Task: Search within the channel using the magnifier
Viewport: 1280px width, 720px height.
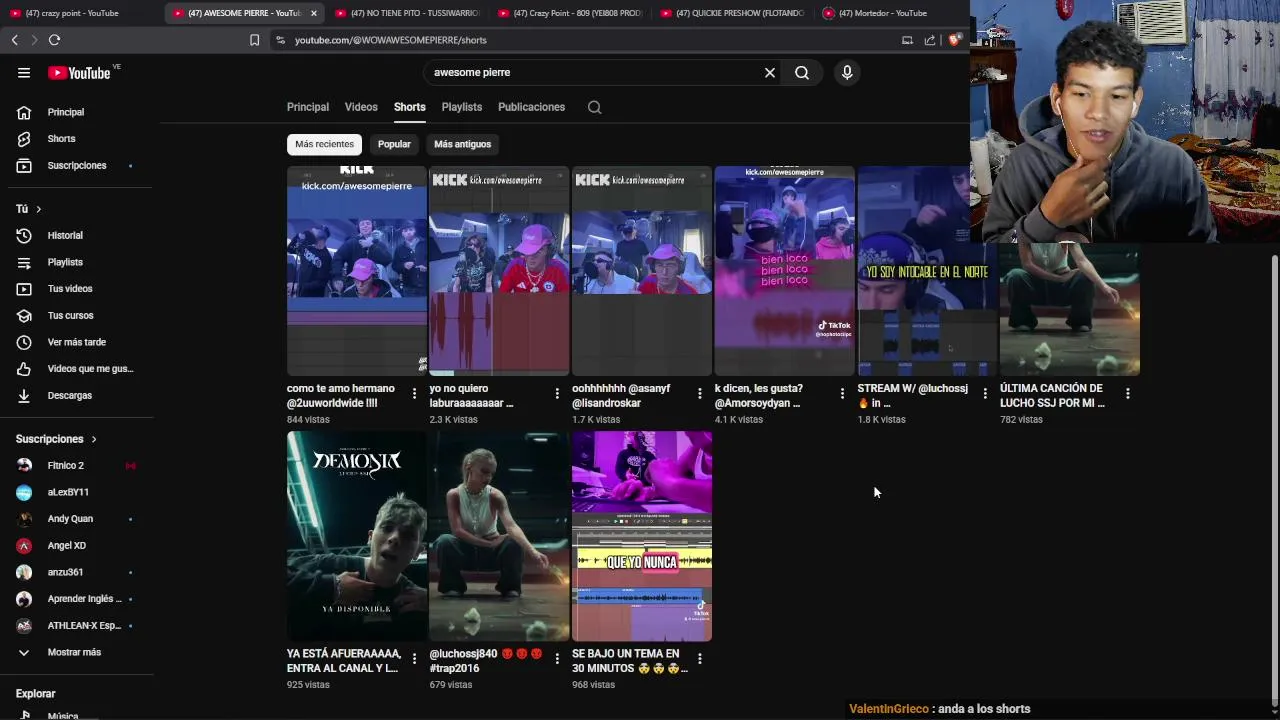Action: click(595, 107)
